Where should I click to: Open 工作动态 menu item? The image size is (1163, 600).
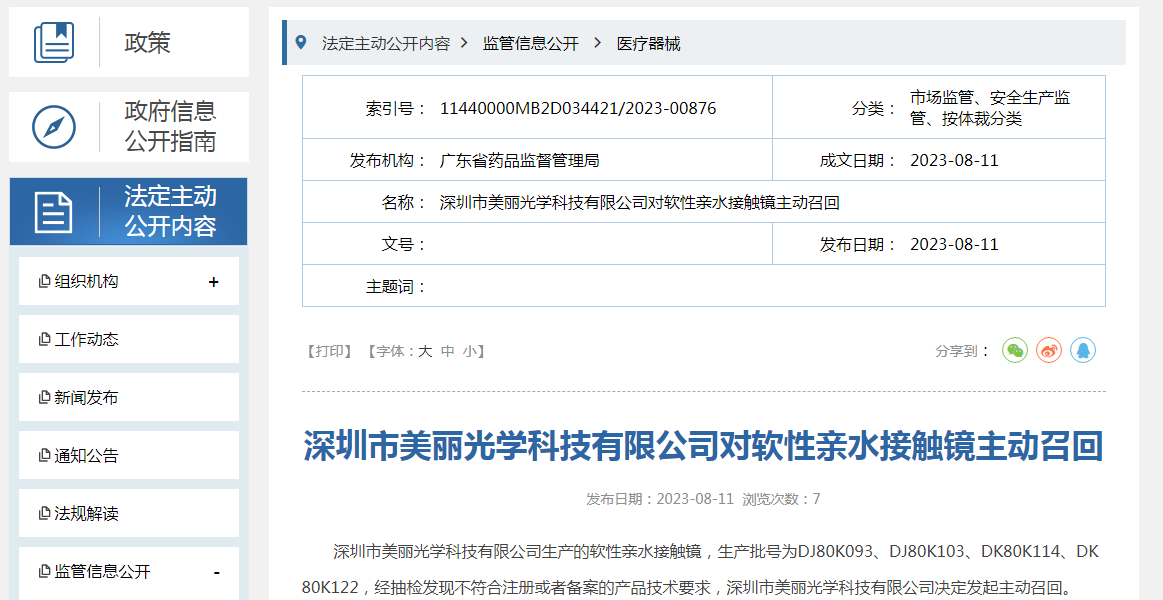[129, 339]
